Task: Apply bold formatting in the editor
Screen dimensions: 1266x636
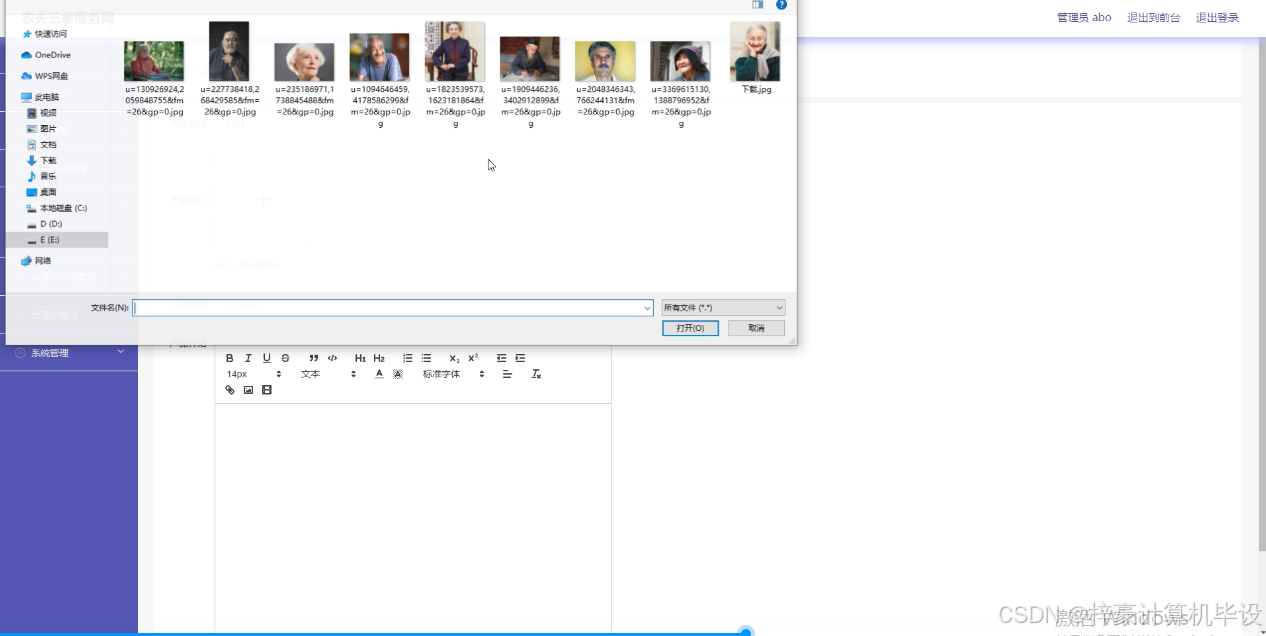Action: tap(229, 358)
